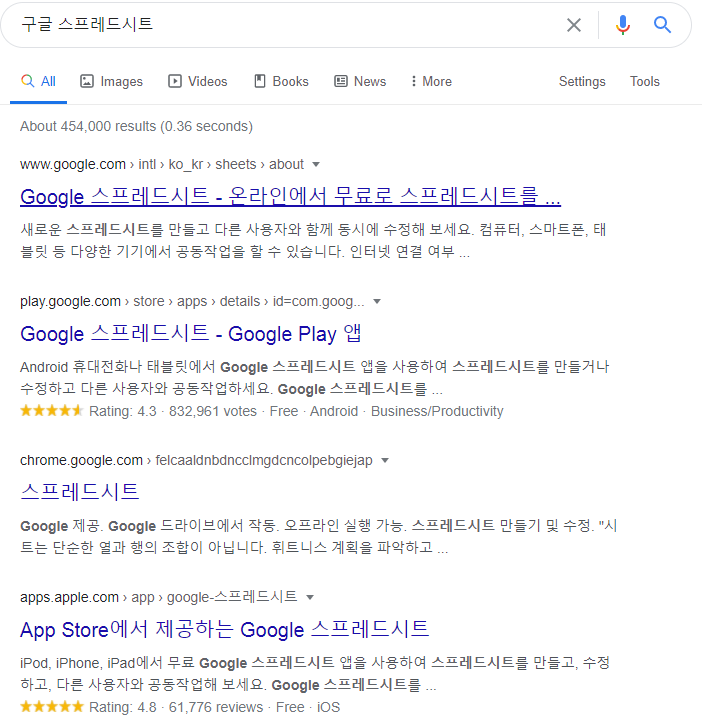Switch to the News tab
This screenshot has height=727, width=702.
pos(360,82)
